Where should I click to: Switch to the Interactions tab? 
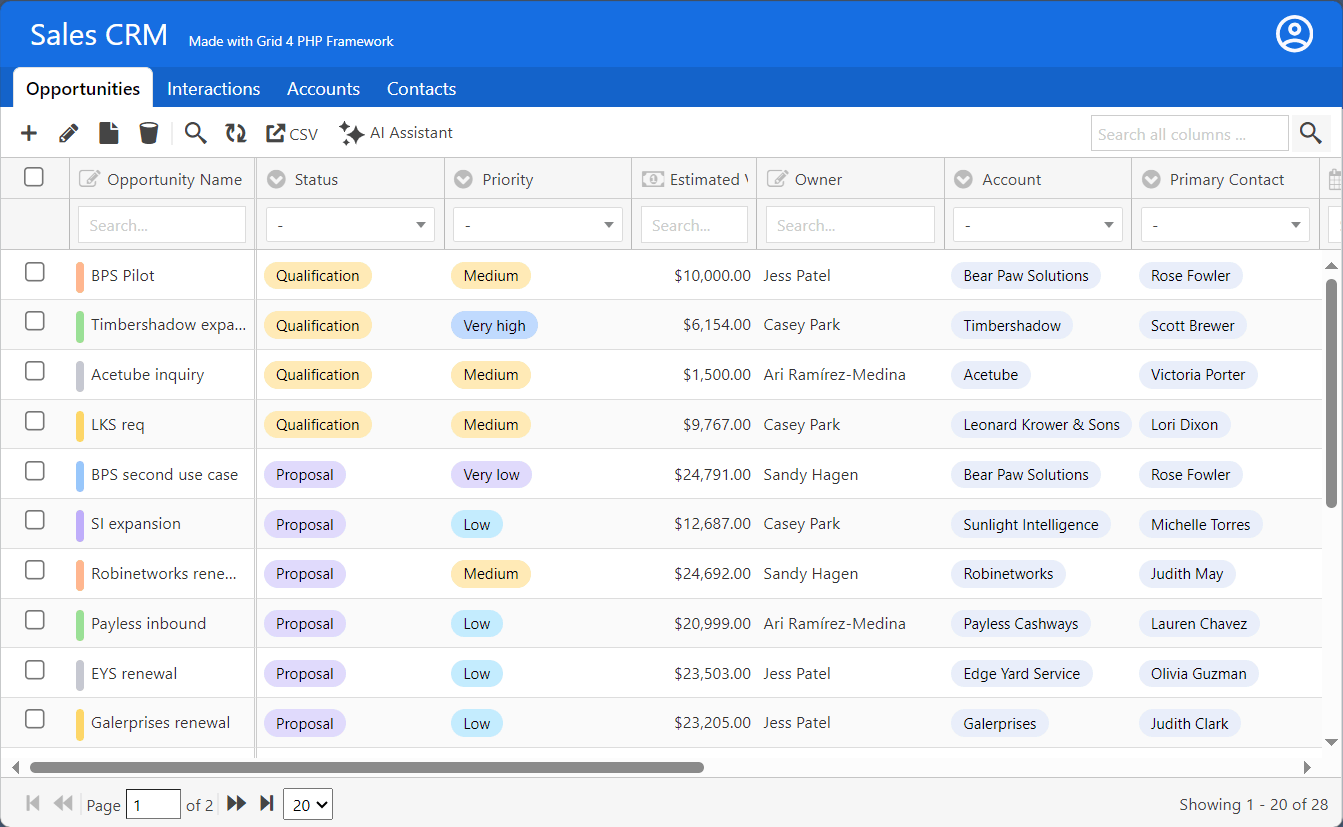point(213,89)
